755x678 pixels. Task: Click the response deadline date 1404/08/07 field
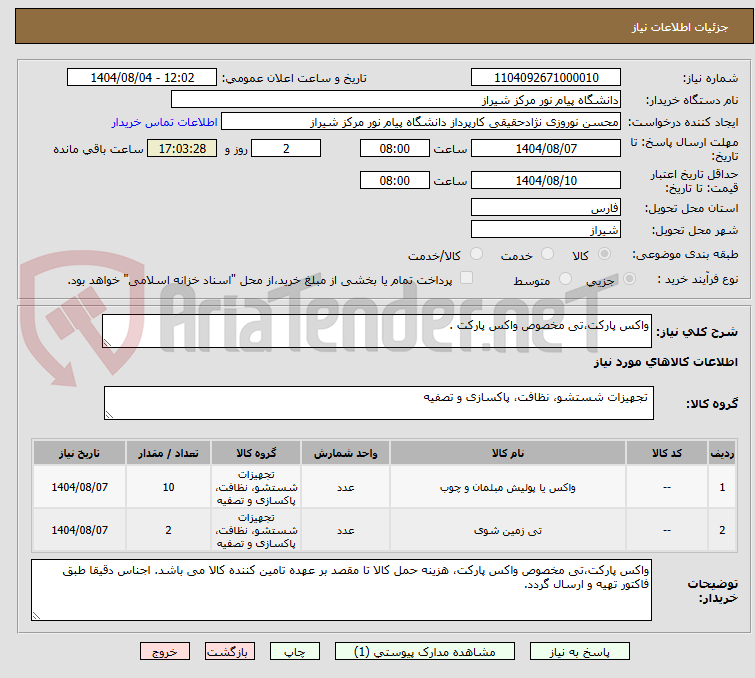[546, 148]
